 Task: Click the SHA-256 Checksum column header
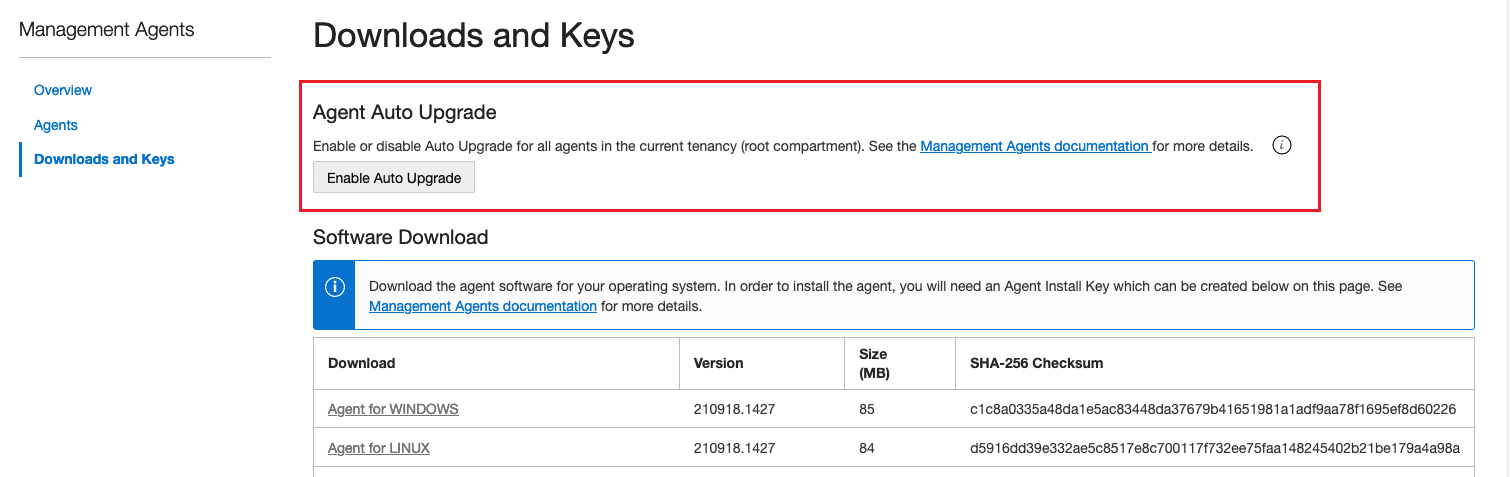(x=1036, y=363)
